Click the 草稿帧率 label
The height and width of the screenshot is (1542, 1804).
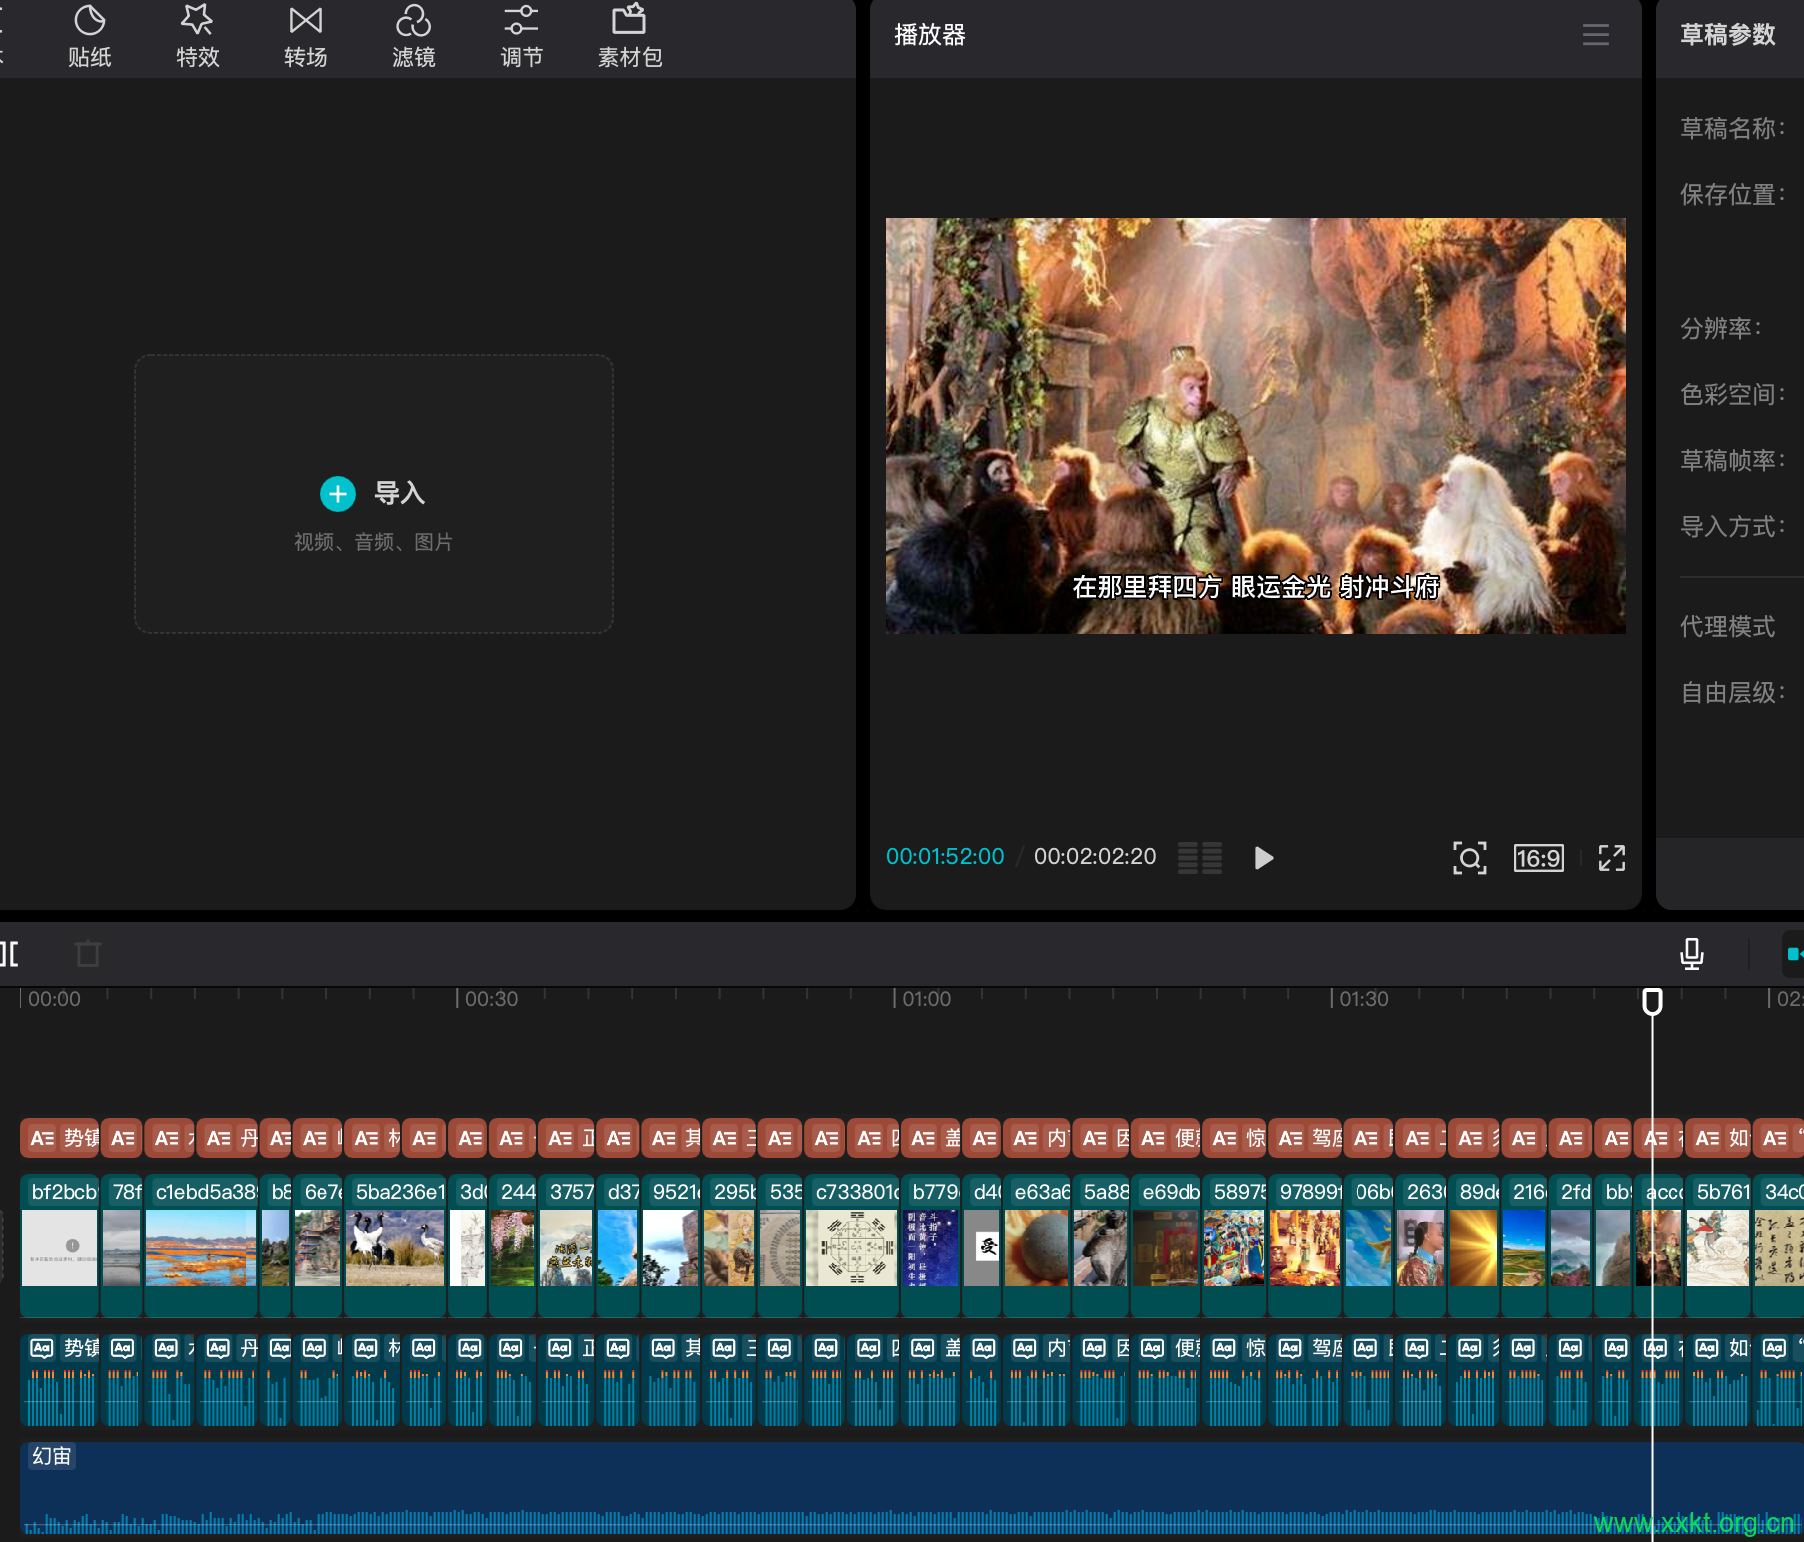point(1732,460)
